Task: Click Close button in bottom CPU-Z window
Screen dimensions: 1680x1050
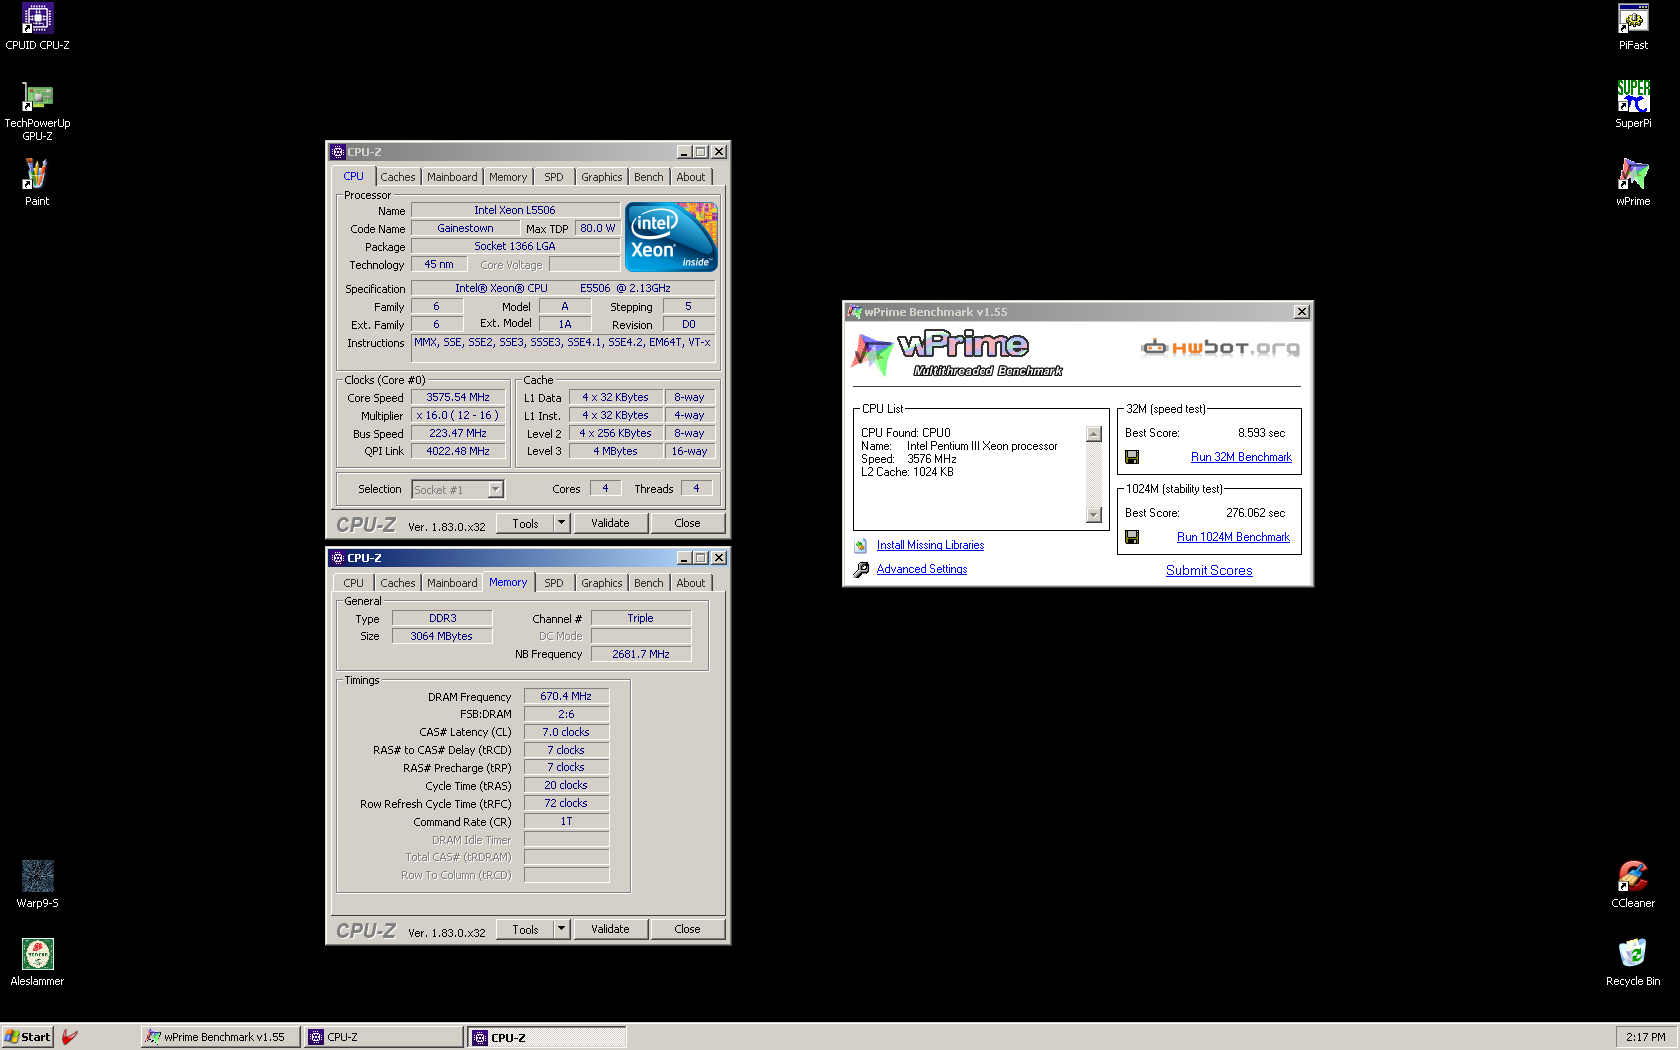Action: tap(687, 929)
